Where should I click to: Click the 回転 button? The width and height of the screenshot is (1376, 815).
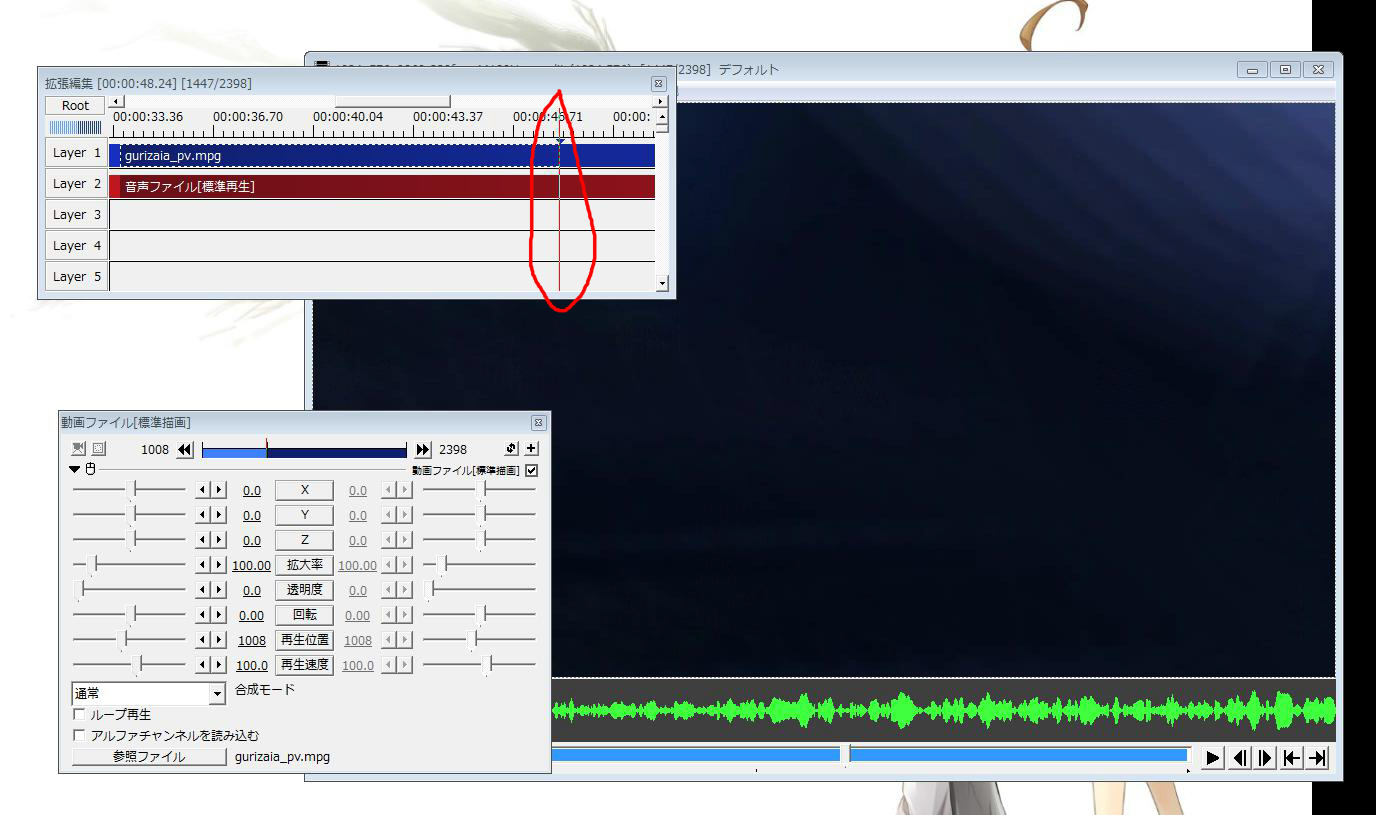point(304,615)
